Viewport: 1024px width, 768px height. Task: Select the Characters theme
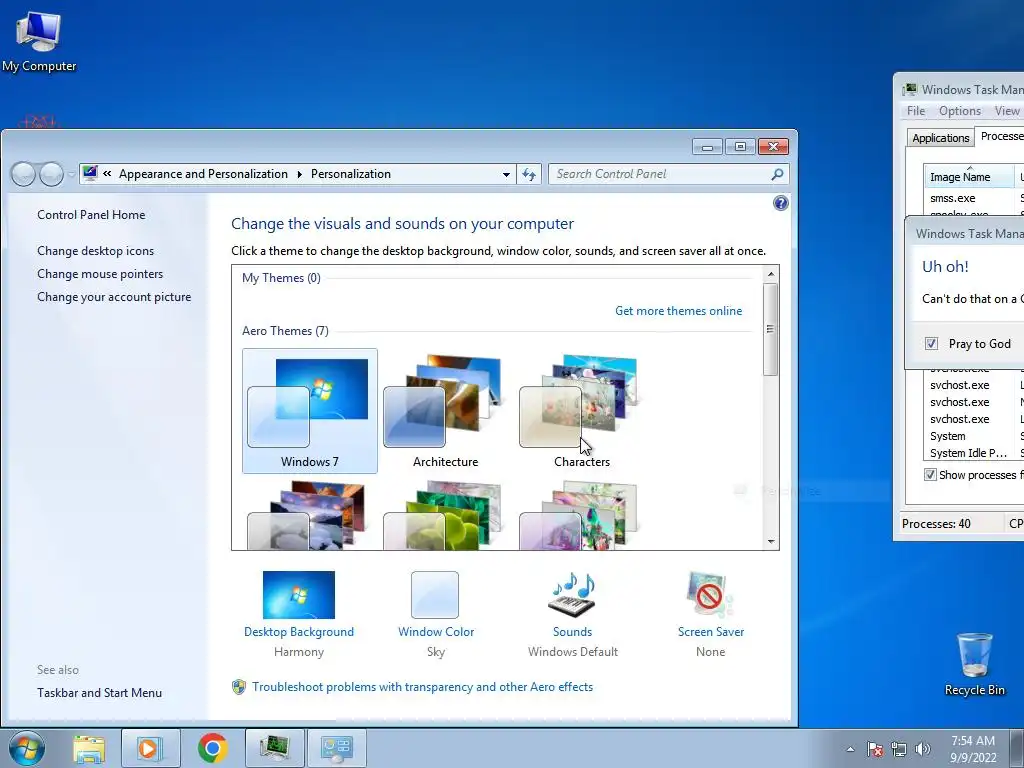(x=582, y=411)
